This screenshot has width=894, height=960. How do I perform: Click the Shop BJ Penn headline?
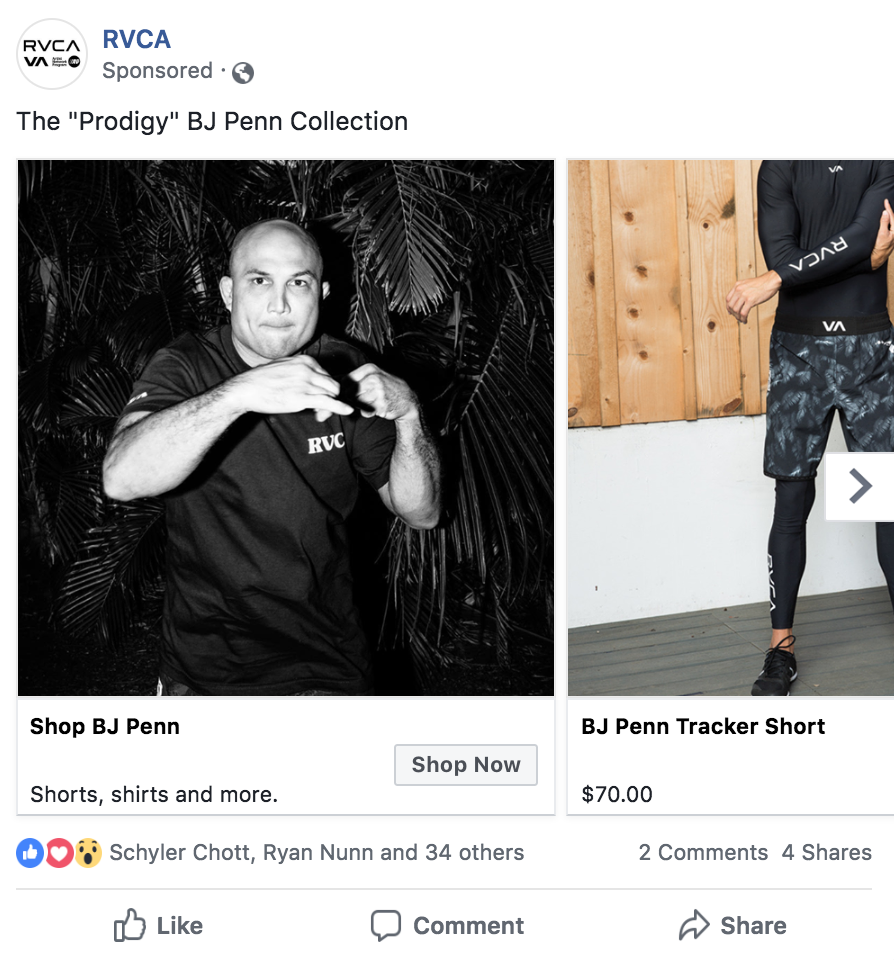pyautogui.click(x=105, y=727)
